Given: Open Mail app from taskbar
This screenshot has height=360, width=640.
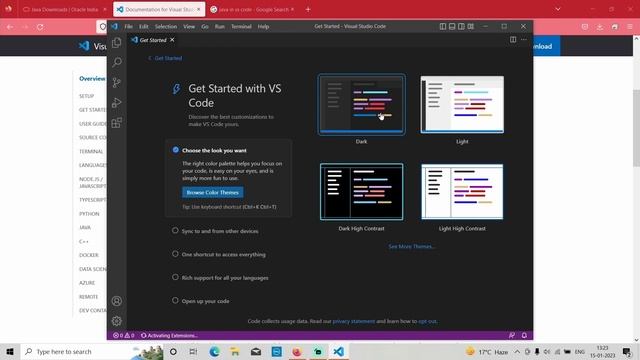Looking at the screenshot, I should point(256,351).
